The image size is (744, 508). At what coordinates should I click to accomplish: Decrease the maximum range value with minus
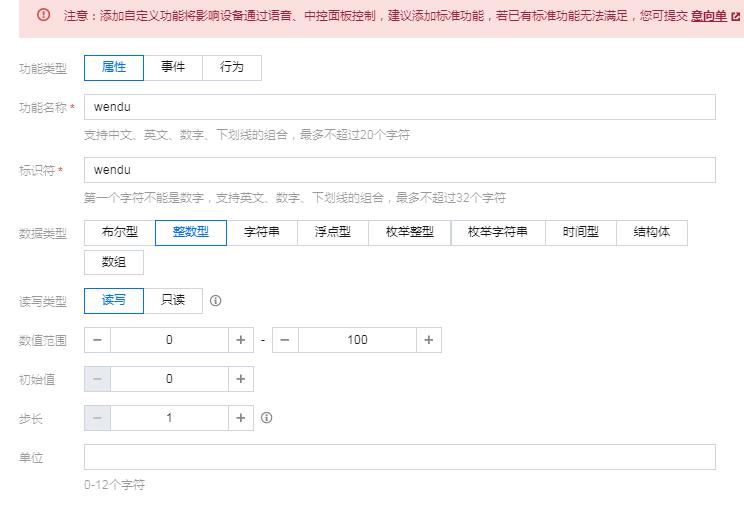pos(285,340)
